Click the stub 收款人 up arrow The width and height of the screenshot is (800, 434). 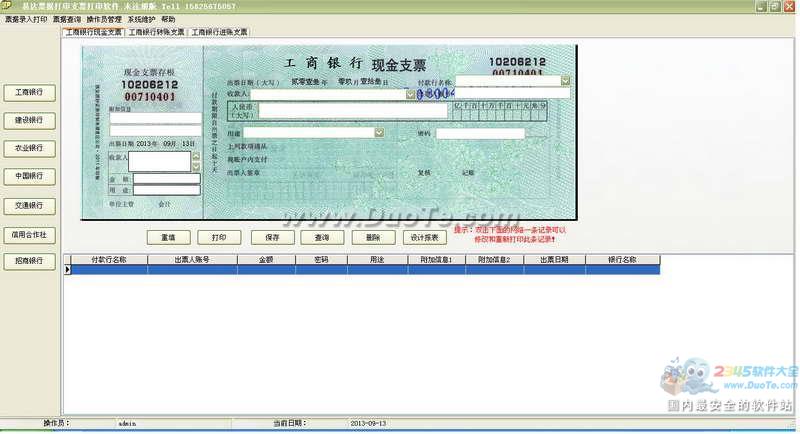(196, 157)
